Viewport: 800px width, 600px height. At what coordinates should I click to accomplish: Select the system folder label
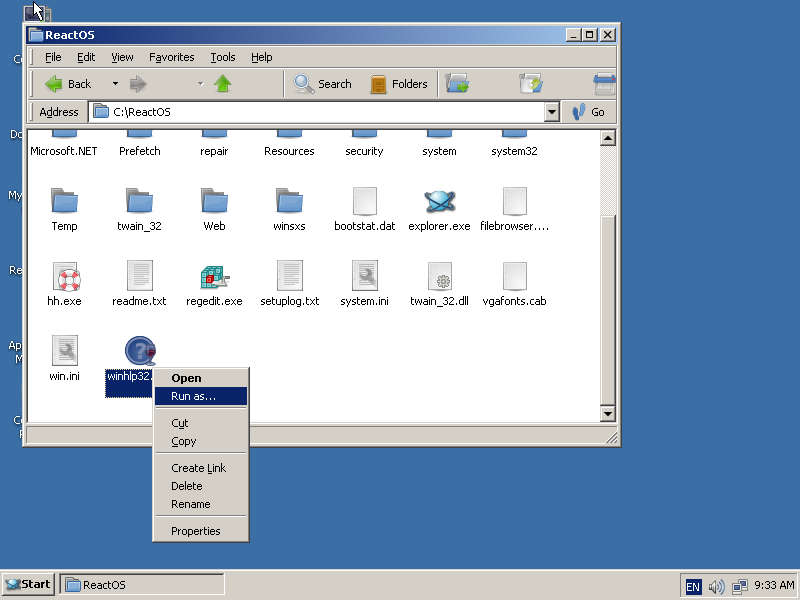pos(439,152)
